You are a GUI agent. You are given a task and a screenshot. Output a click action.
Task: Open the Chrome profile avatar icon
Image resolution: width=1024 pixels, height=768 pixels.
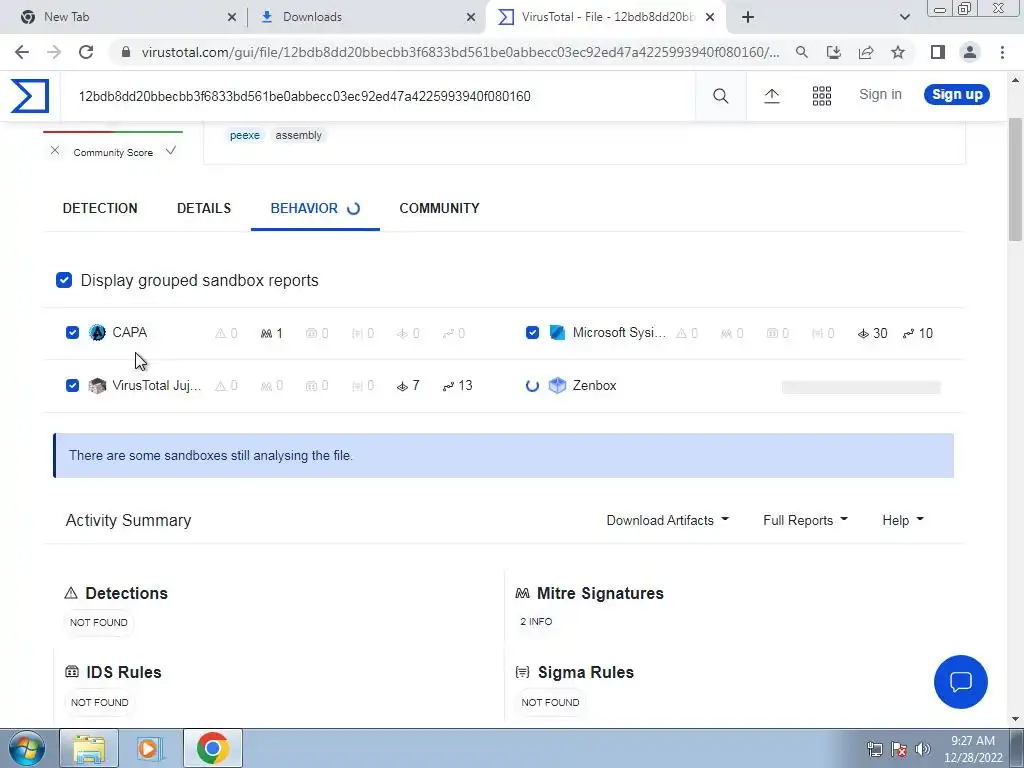[x=970, y=52]
